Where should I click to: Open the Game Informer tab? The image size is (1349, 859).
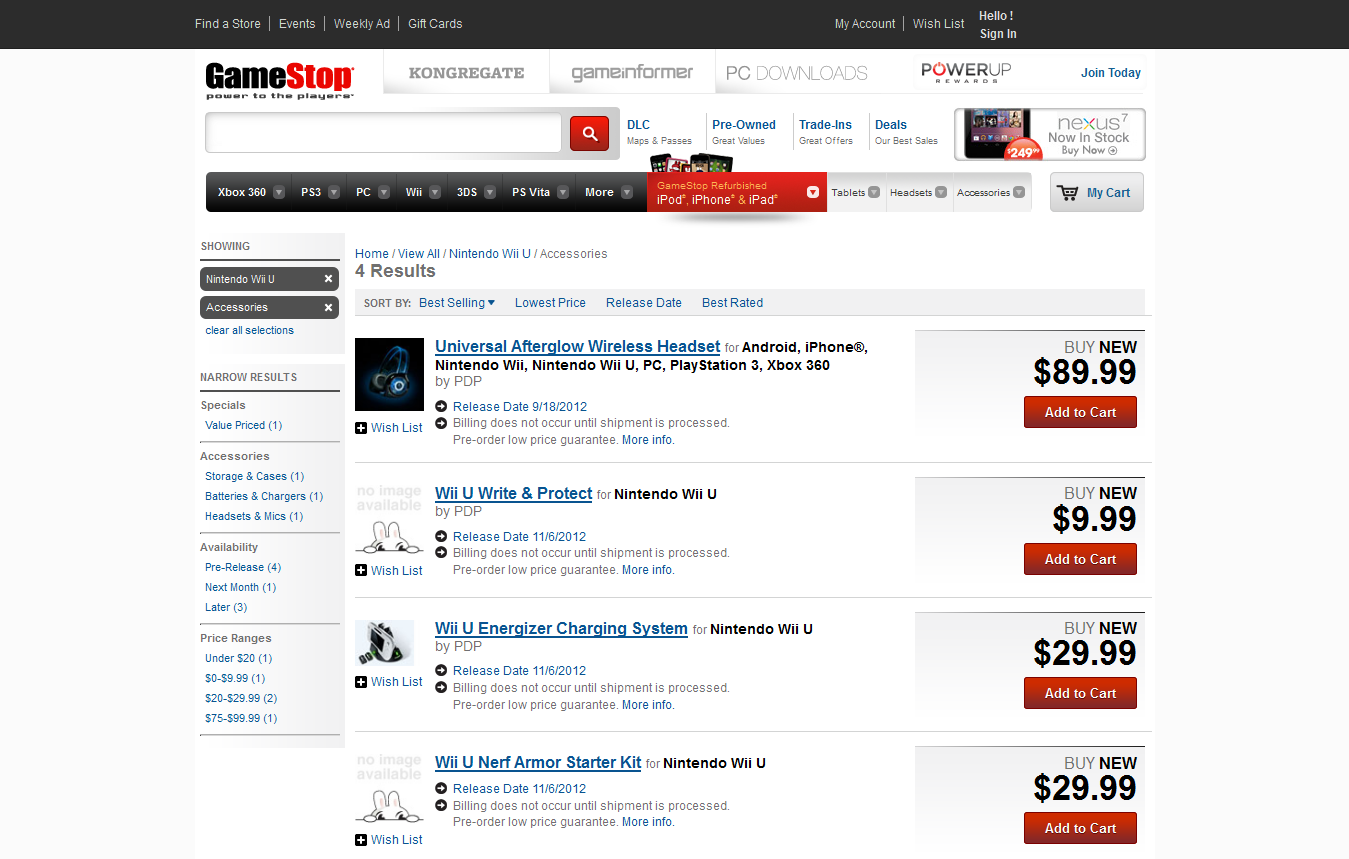(x=632, y=73)
